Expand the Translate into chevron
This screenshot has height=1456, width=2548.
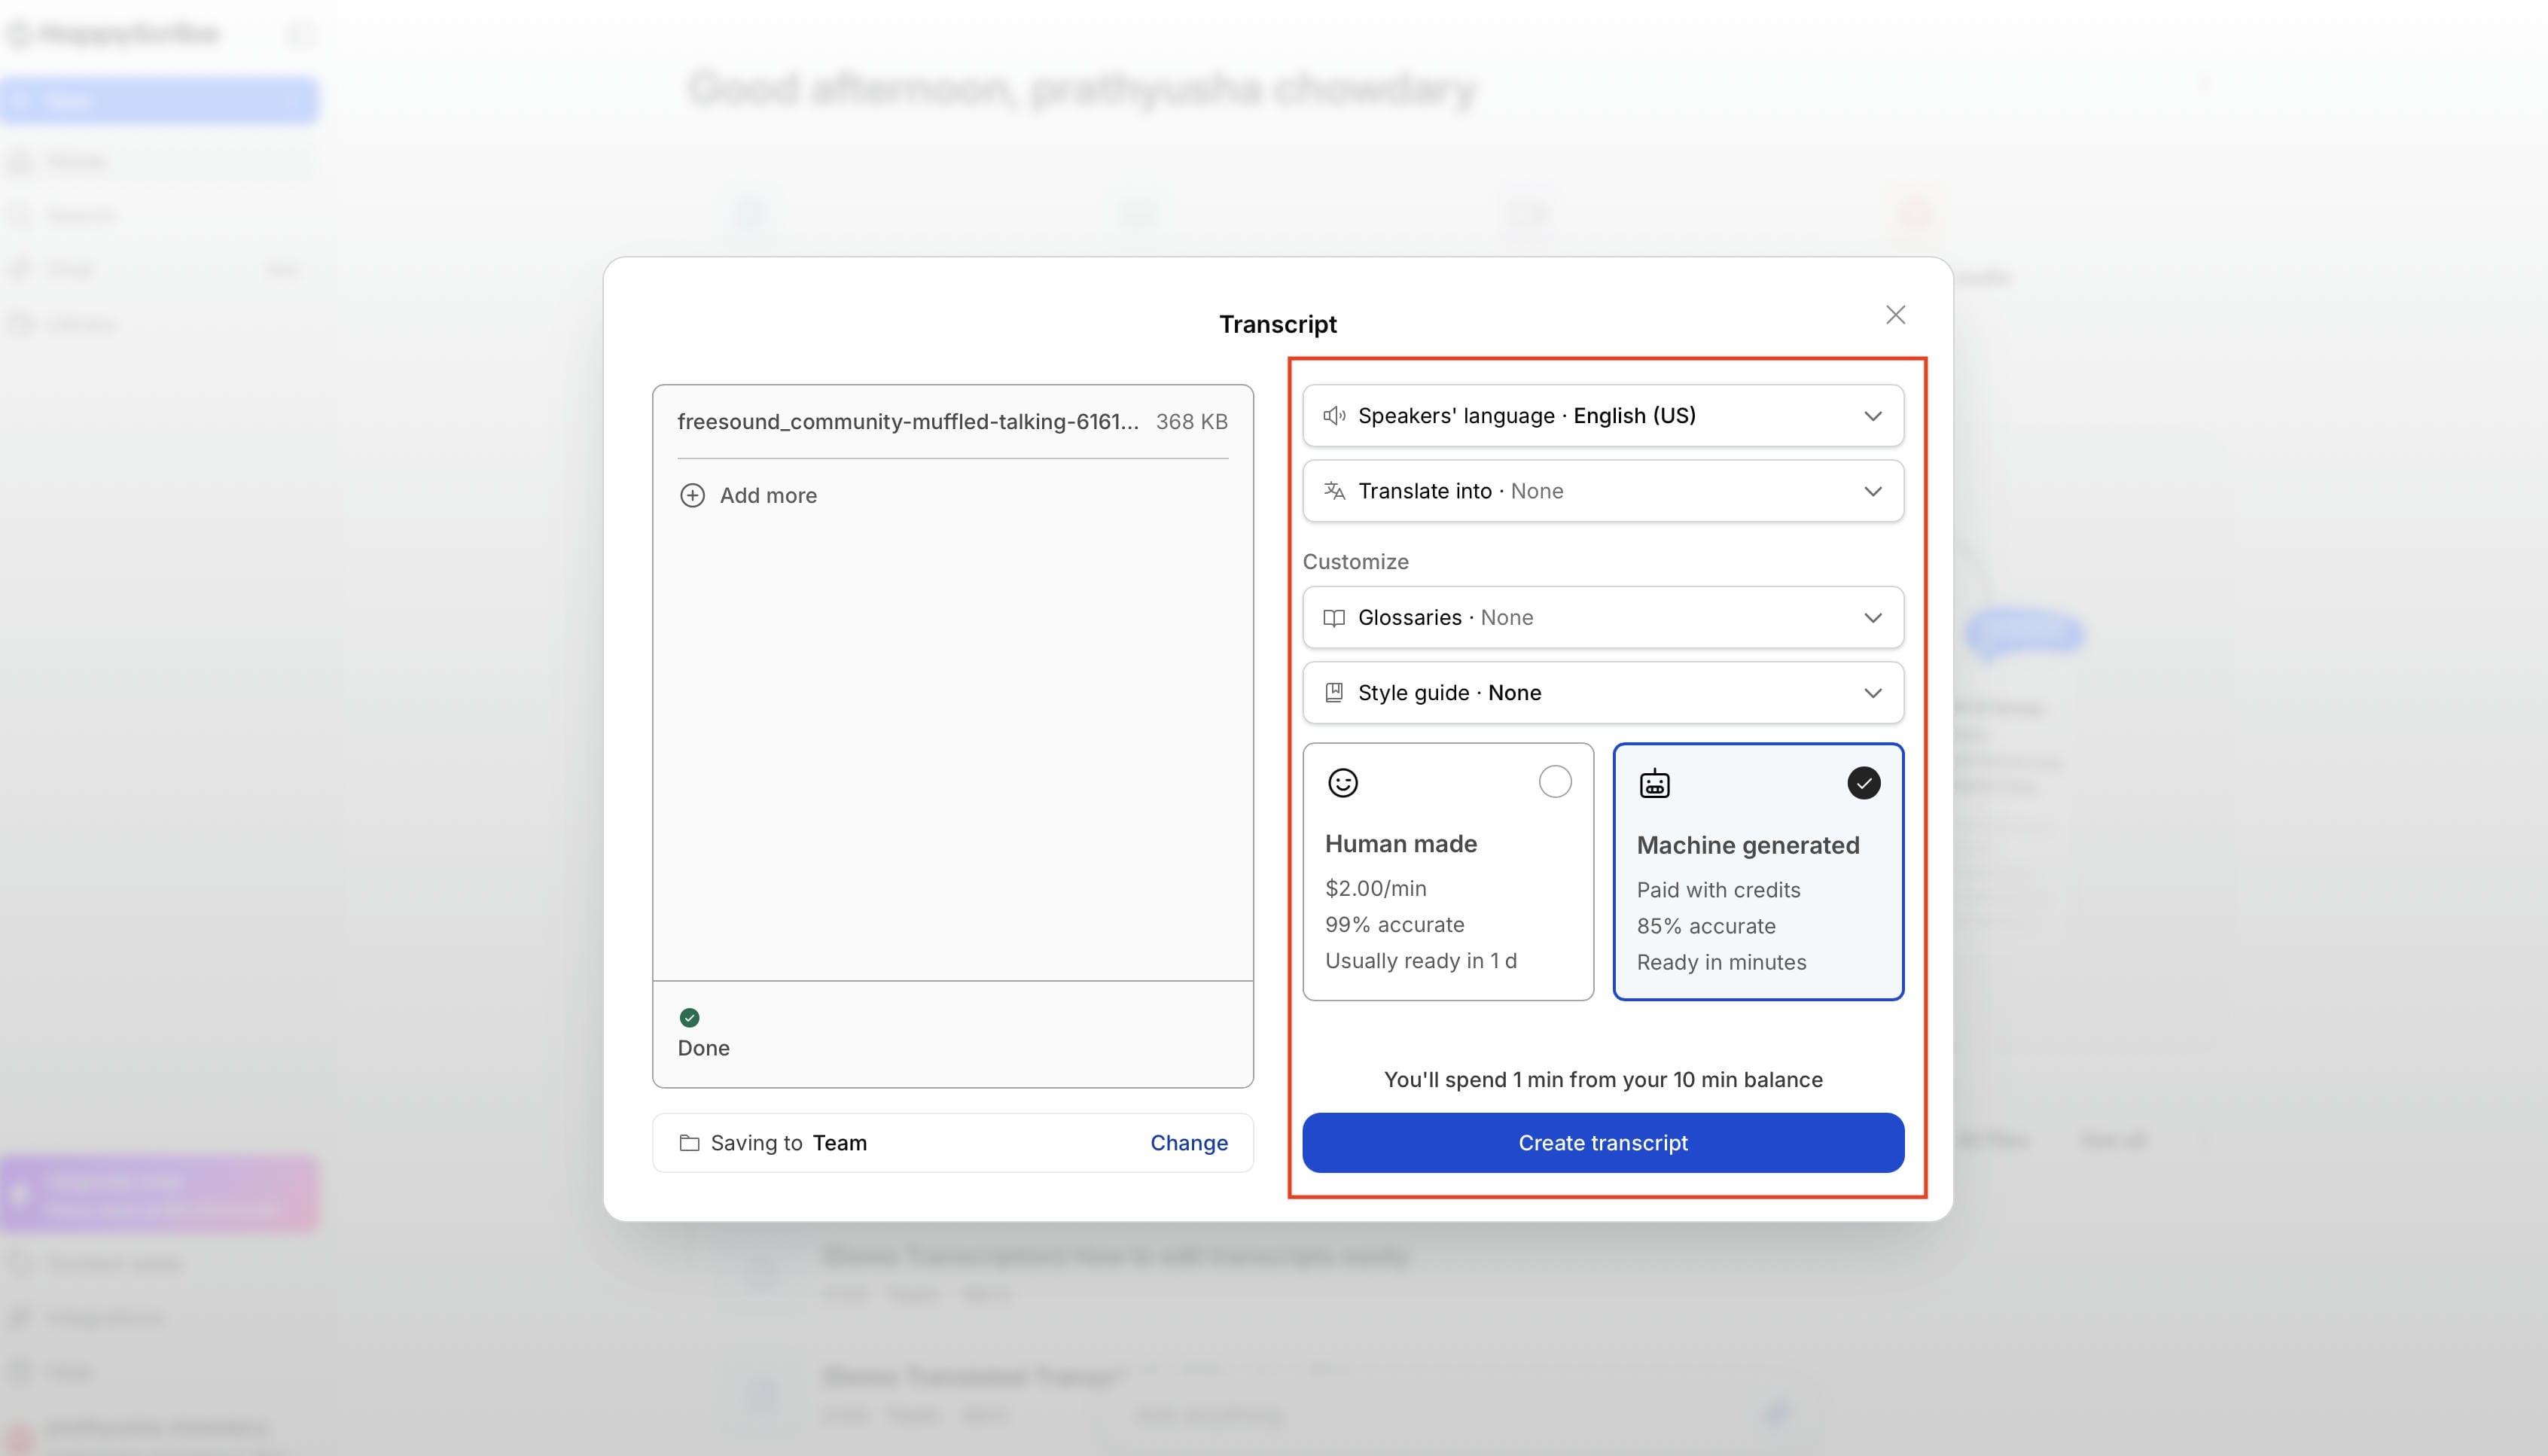(x=1873, y=491)
